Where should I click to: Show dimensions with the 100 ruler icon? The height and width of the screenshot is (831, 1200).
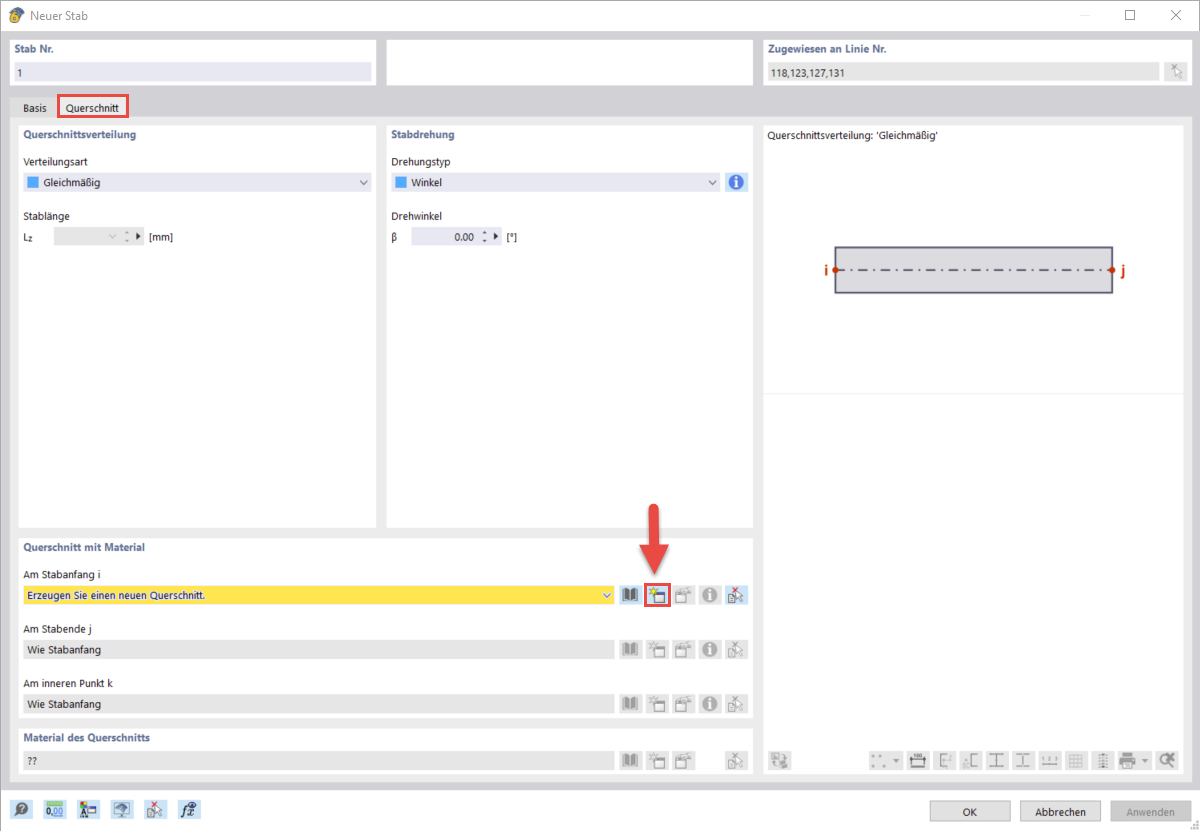918,761
